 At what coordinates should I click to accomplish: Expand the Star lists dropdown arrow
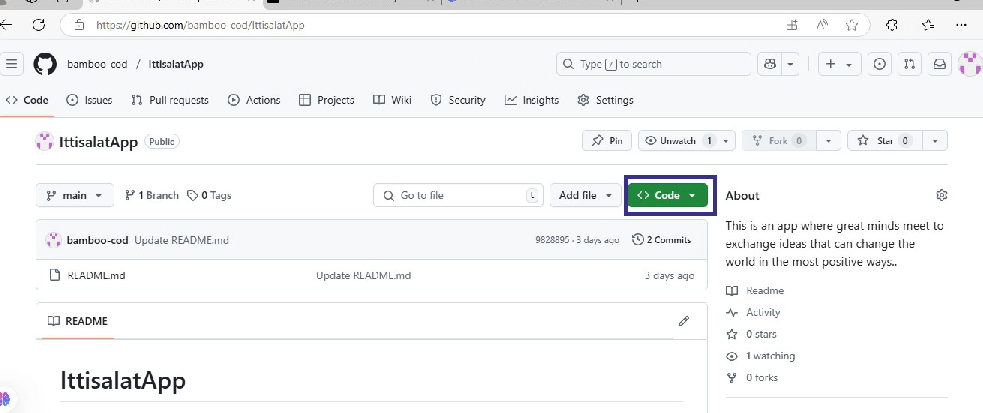click(x=935, y=141)
